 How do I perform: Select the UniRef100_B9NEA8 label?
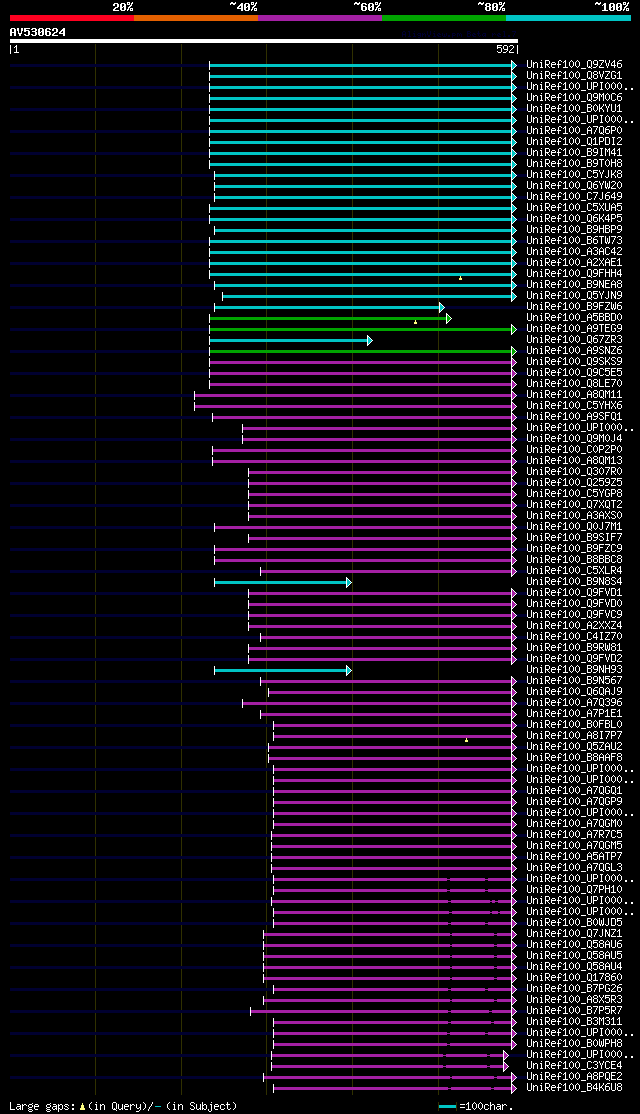point(575,285)
